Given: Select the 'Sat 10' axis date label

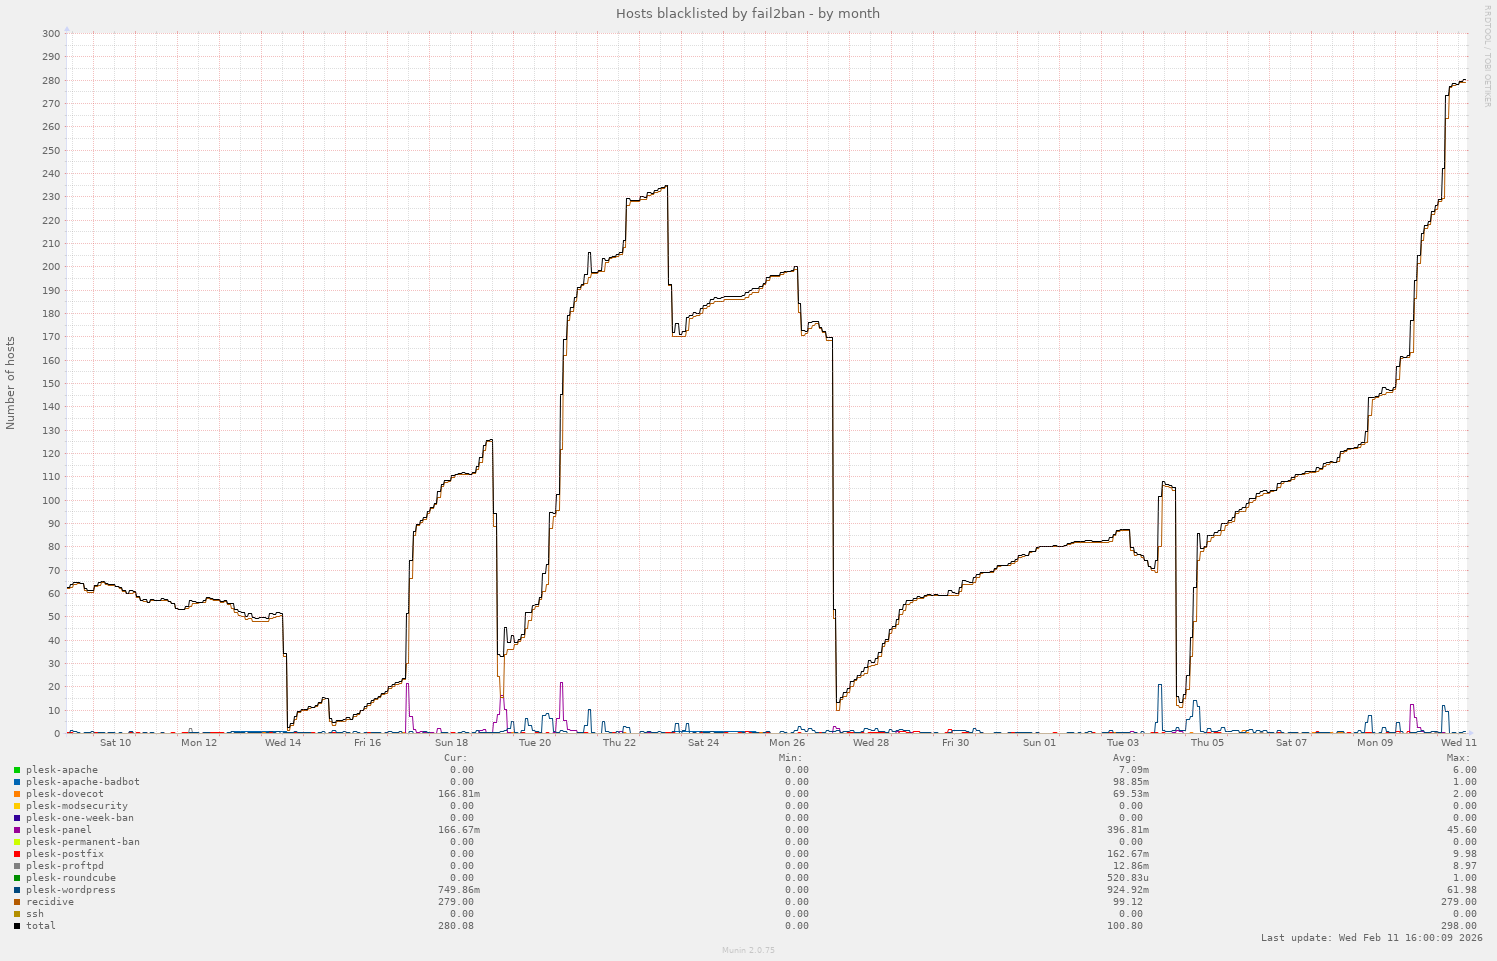Looking at the screenshot, I should pyautogui.click(x=116, y=743).
